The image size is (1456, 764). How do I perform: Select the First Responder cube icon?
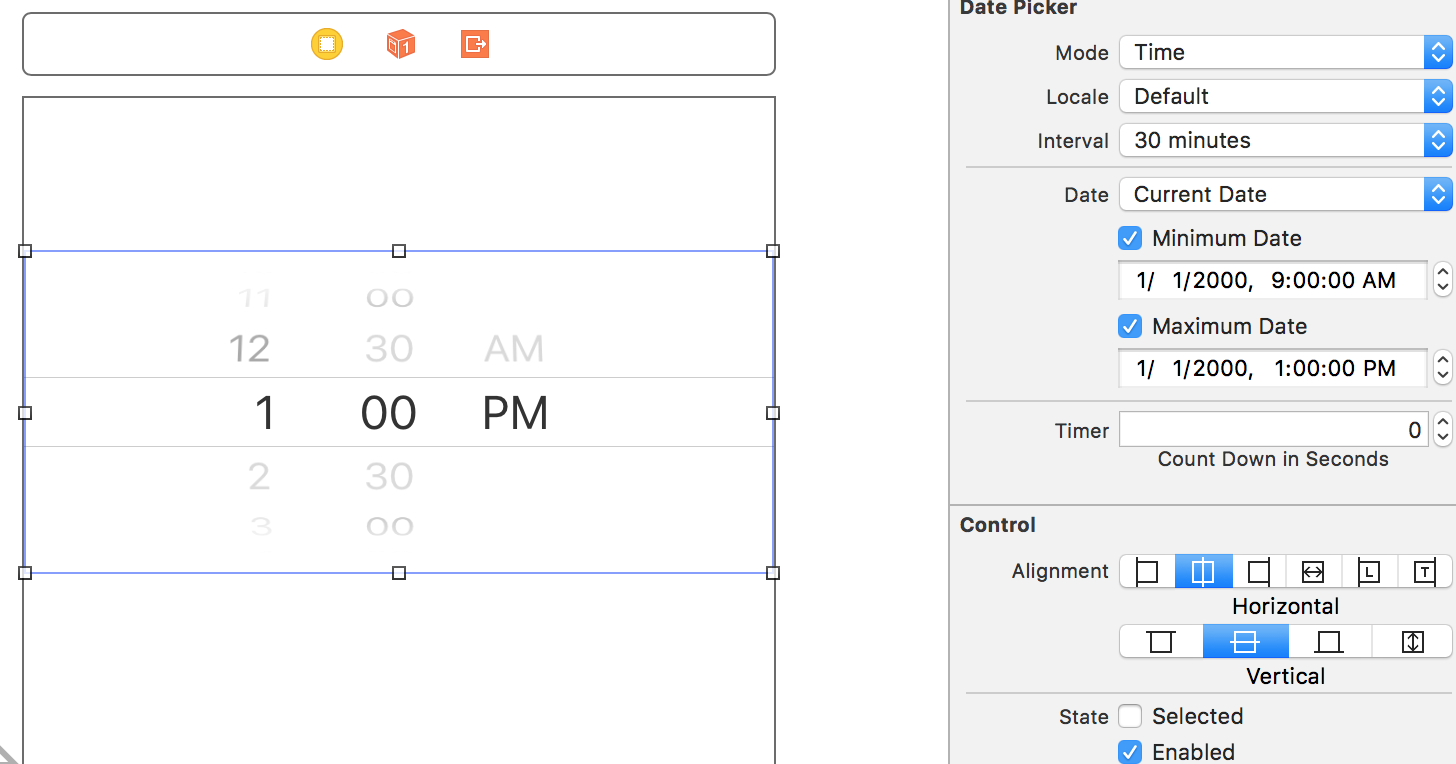[400, 44]
